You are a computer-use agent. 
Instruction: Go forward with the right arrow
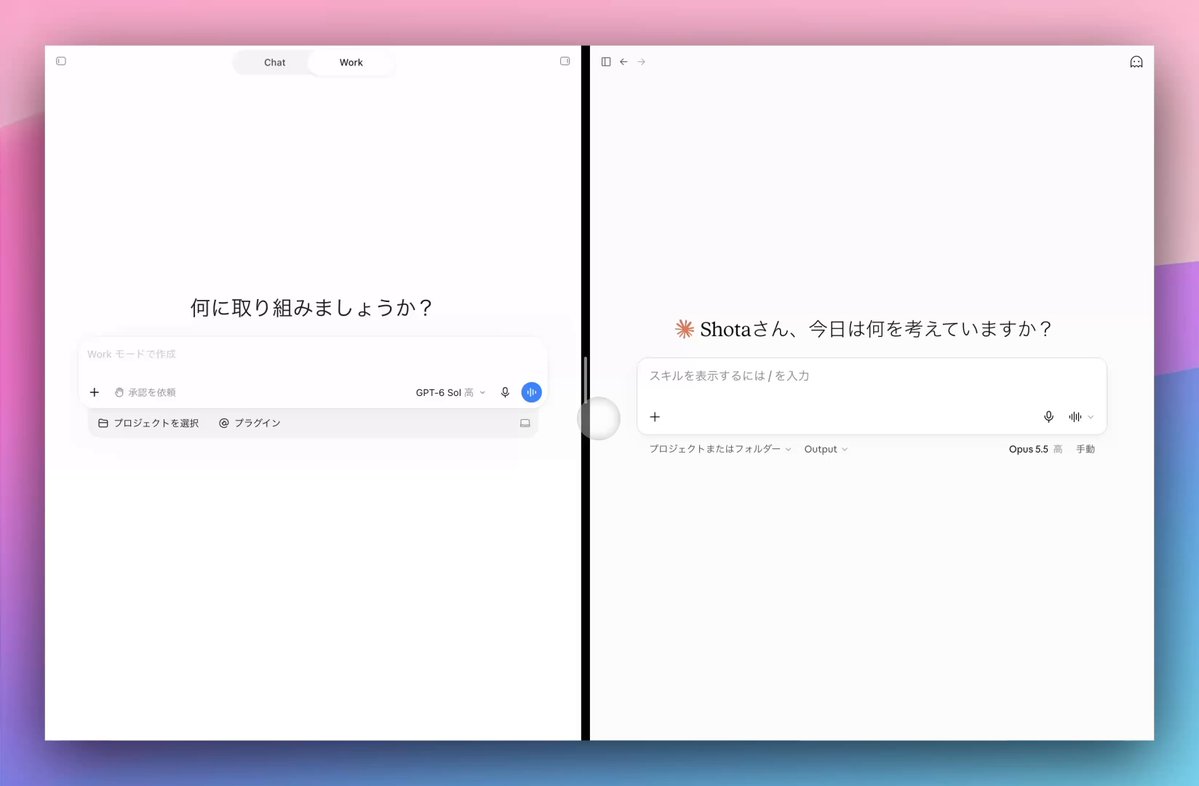point(642,62)
